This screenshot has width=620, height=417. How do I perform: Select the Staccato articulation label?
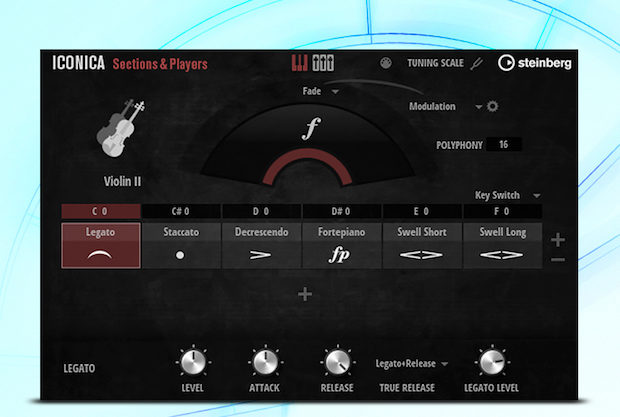[181, 232]
